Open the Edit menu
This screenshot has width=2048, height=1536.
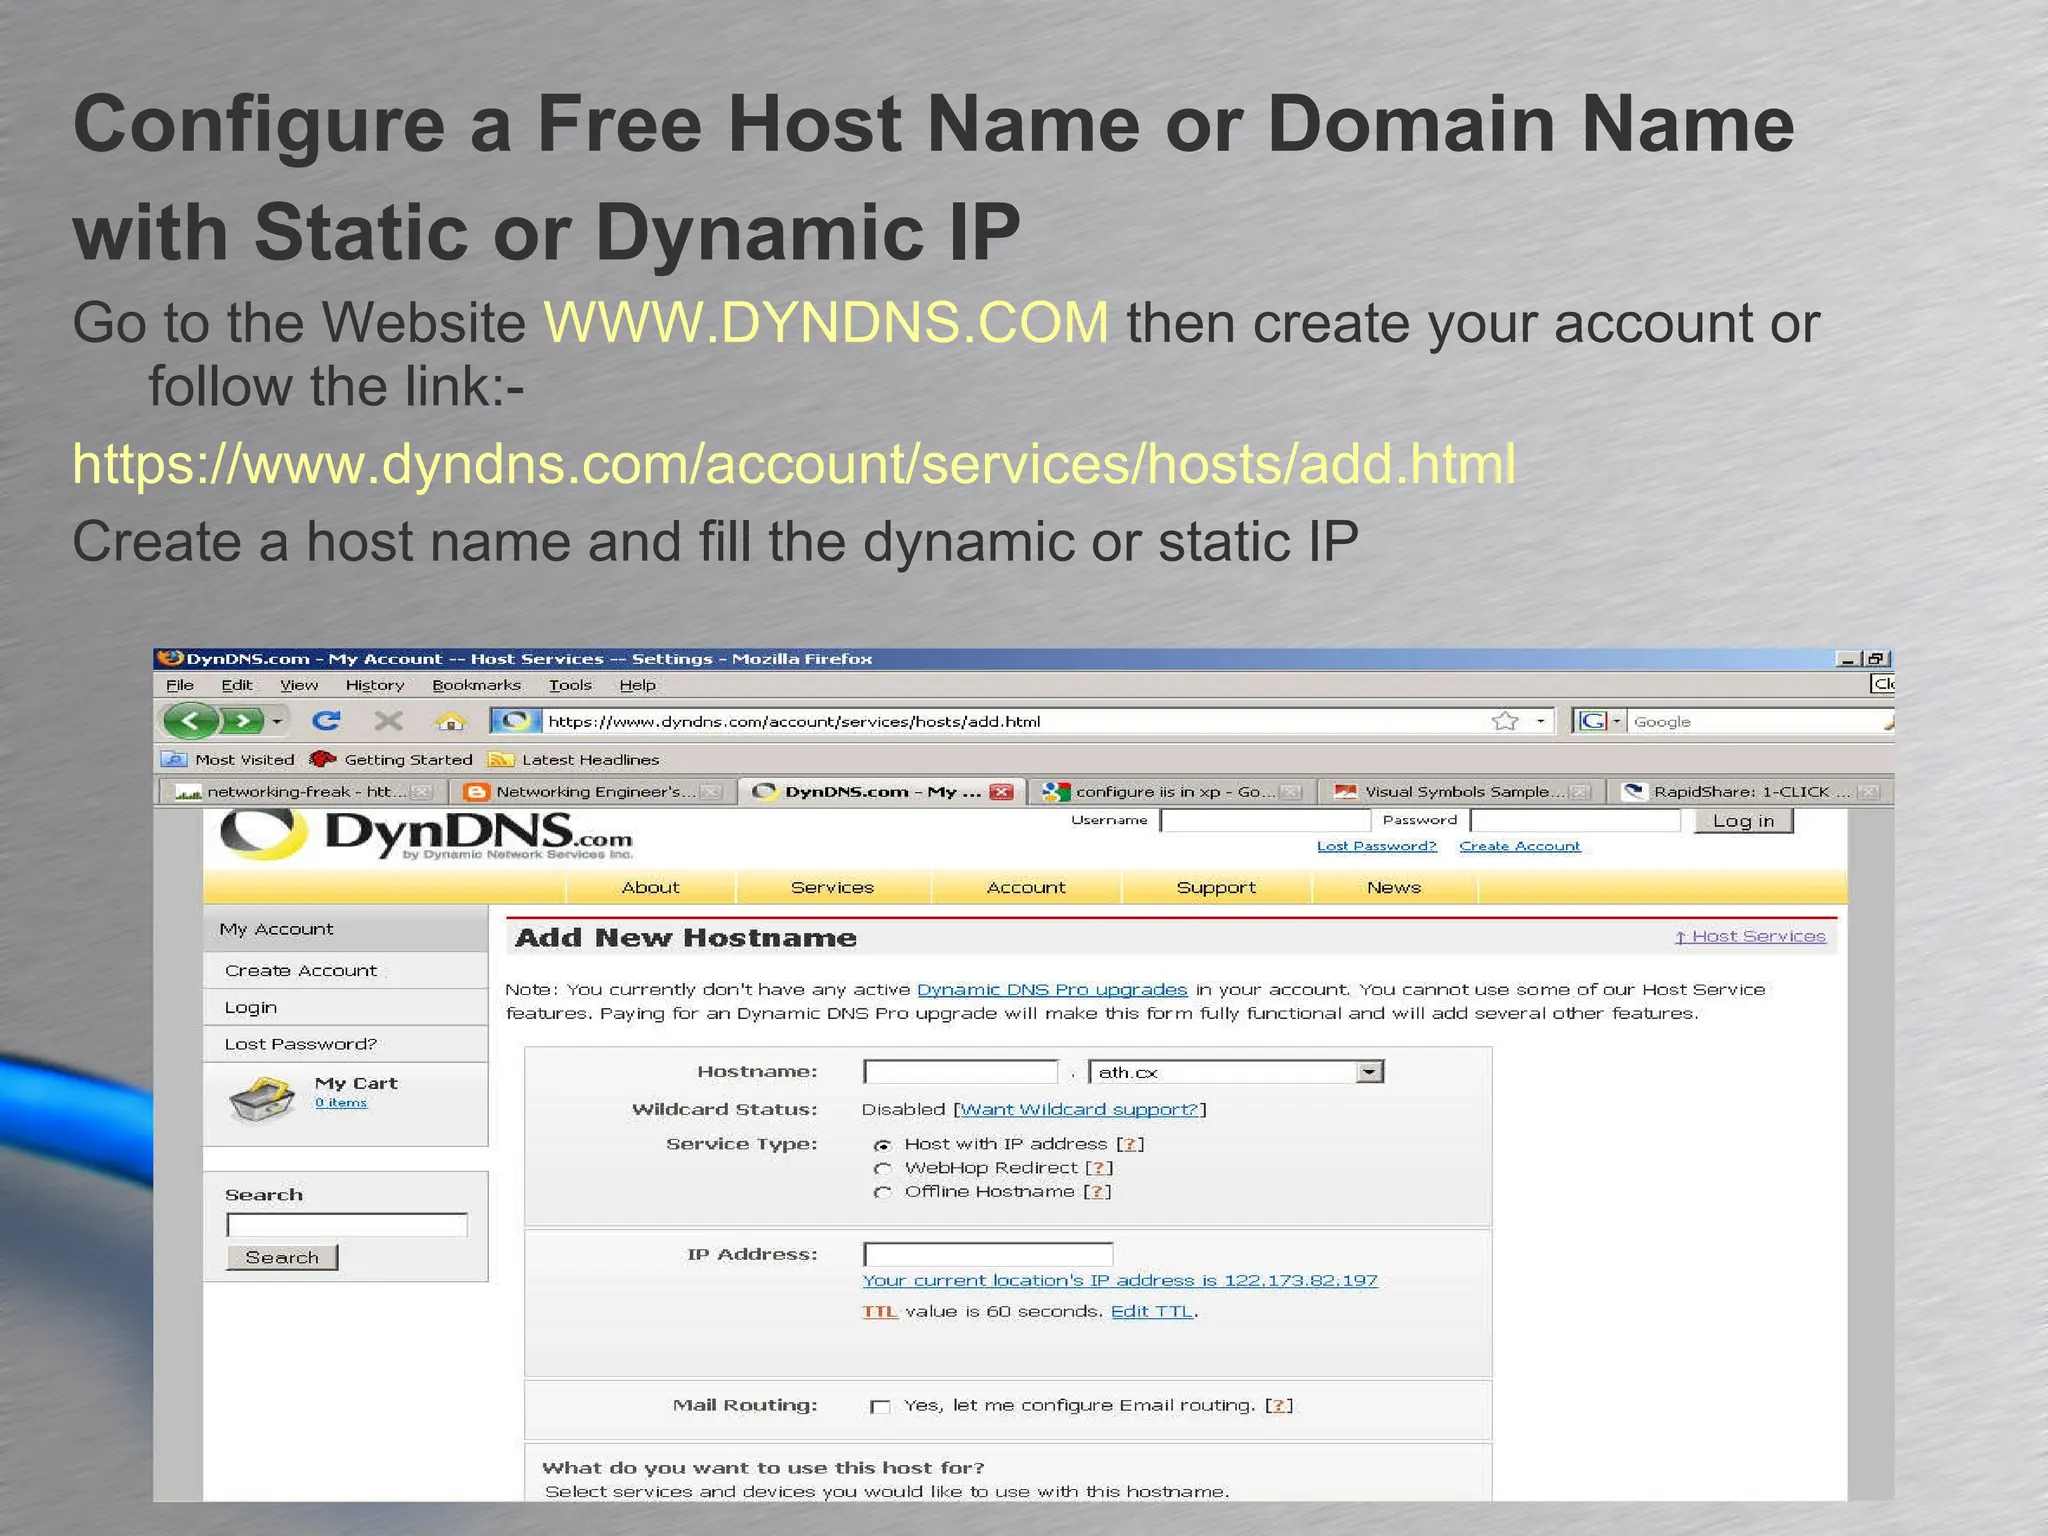[x=237, y=685]
